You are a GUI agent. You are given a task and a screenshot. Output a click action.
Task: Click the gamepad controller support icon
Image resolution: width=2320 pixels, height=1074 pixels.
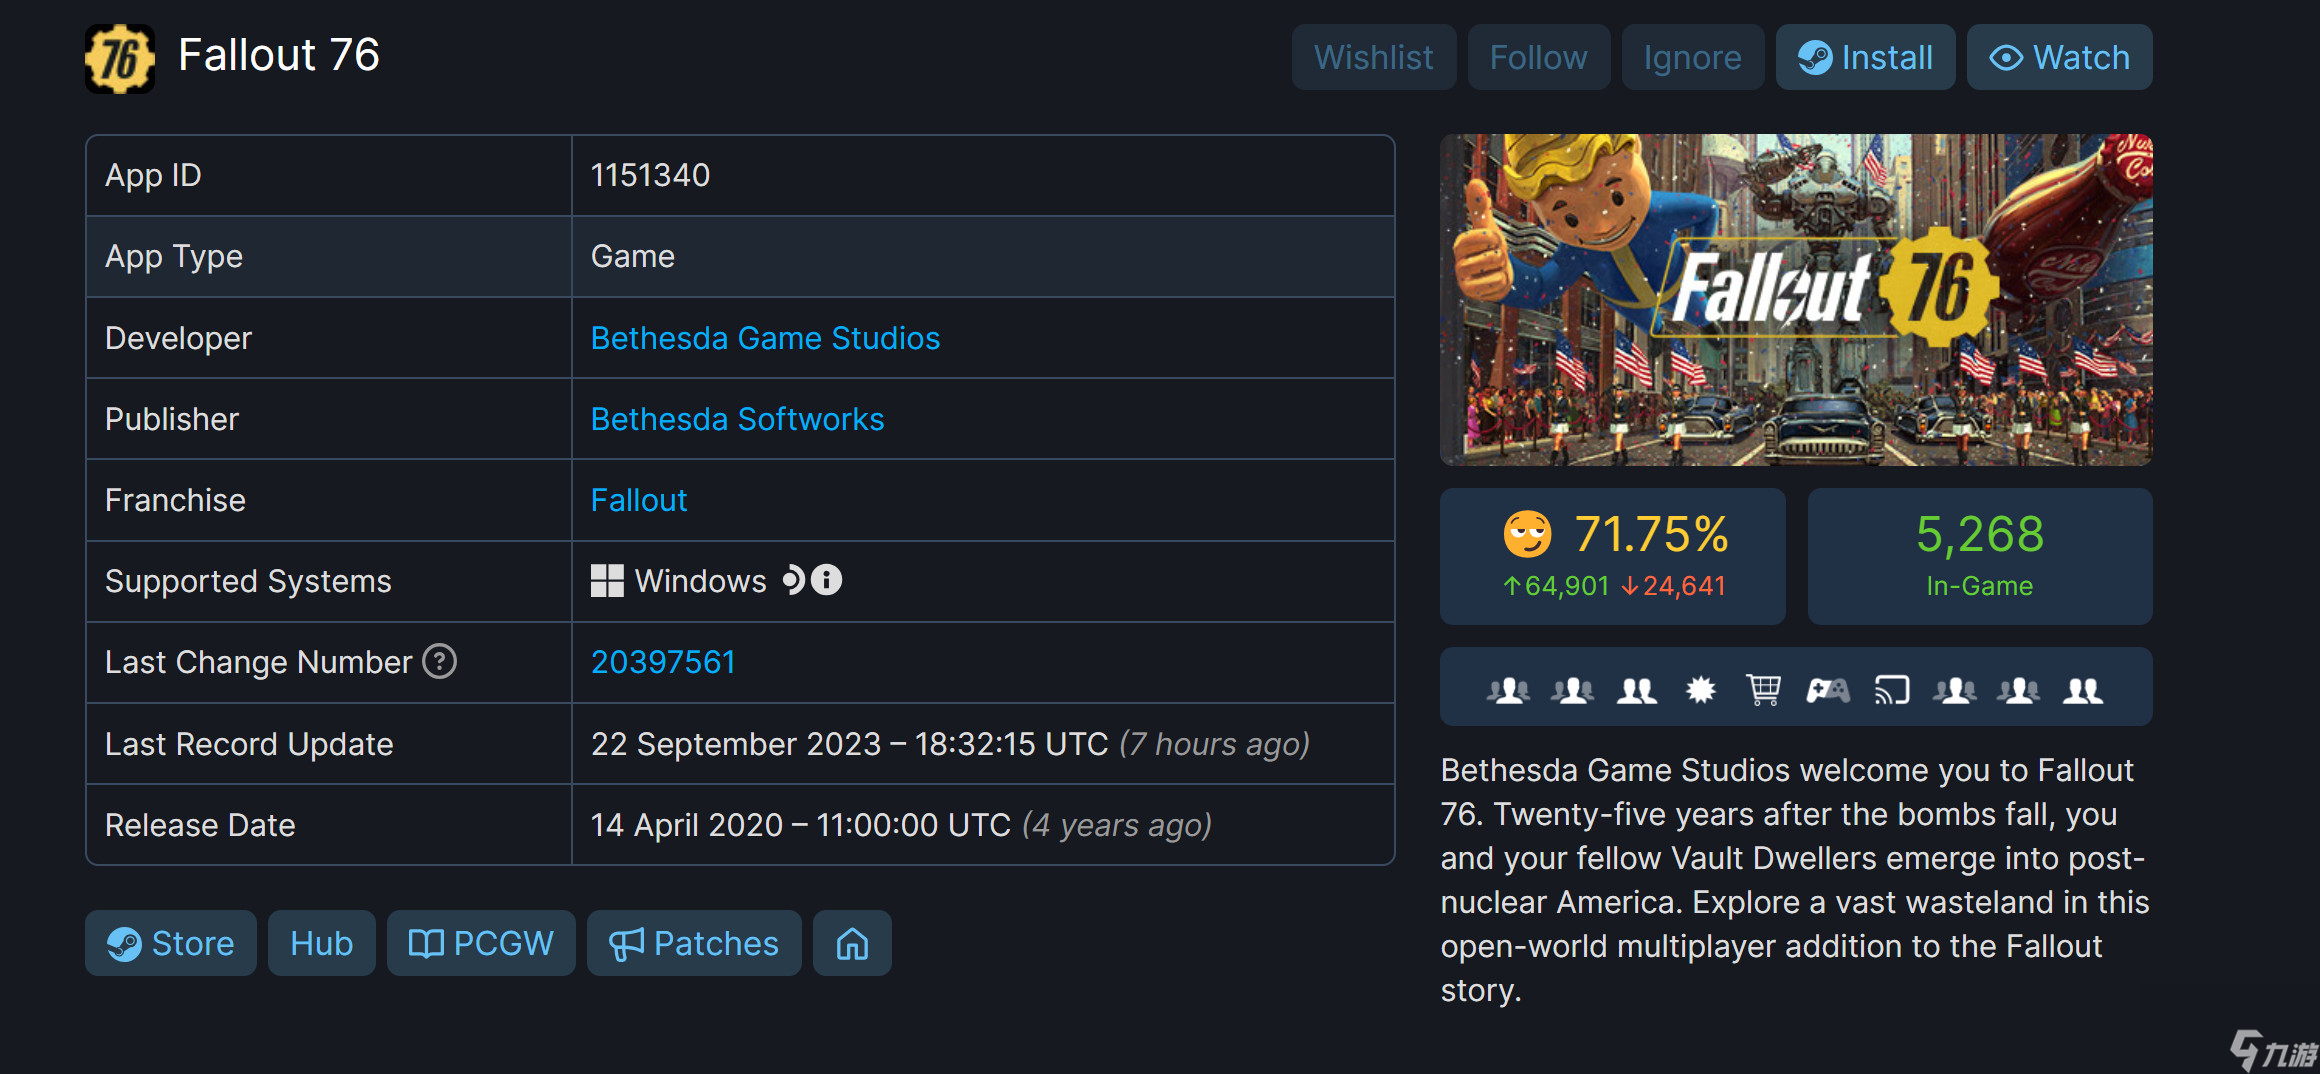point(1827,690)
